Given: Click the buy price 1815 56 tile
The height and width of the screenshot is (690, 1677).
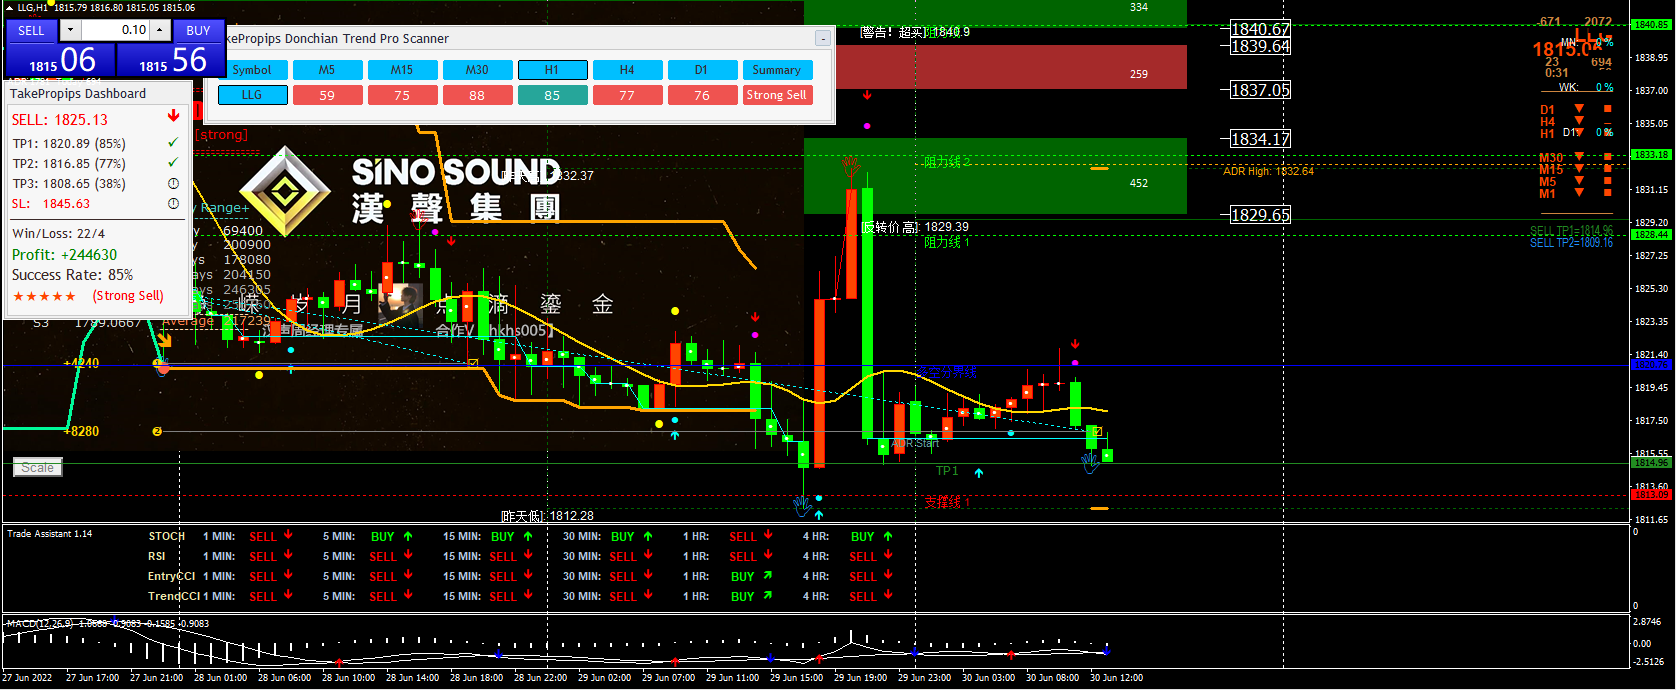Looking at the screenshot, I should pyautogui.click(x=171, y=60).
